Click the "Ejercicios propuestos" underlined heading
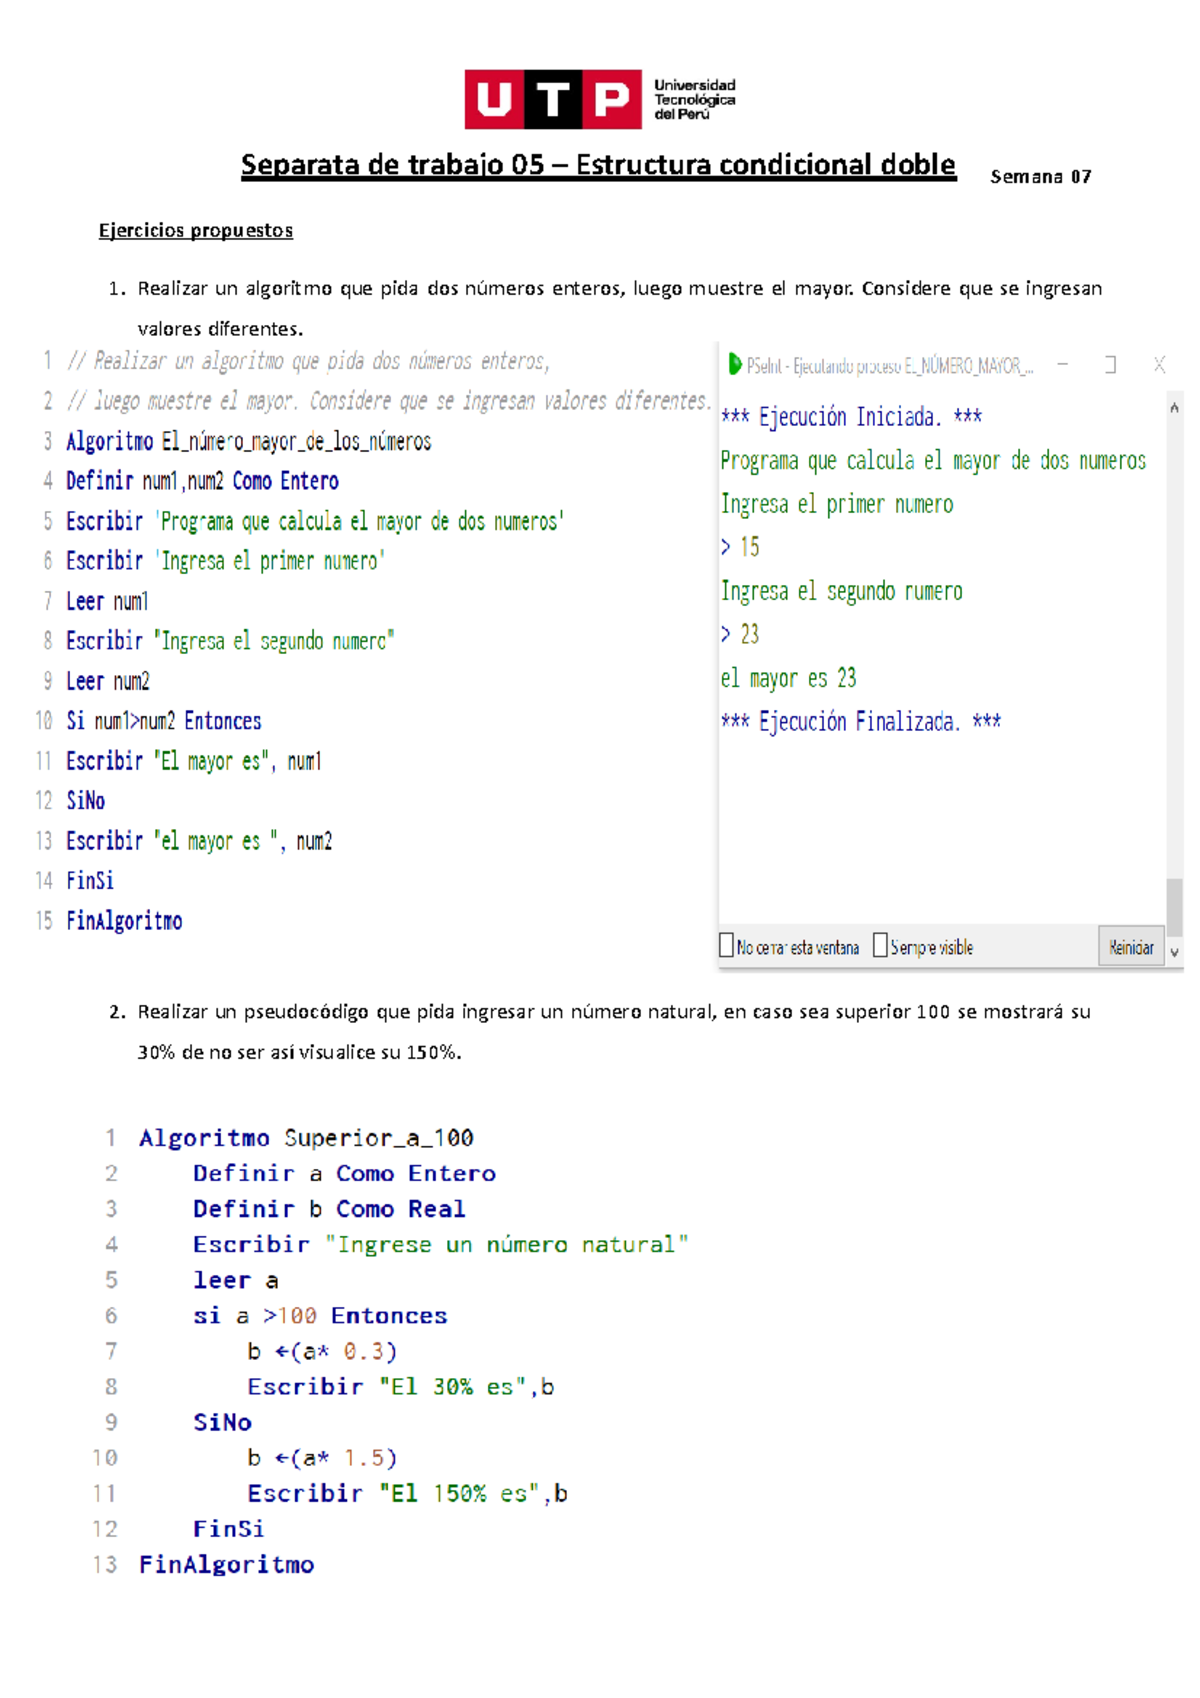 (x=196, y=231)
